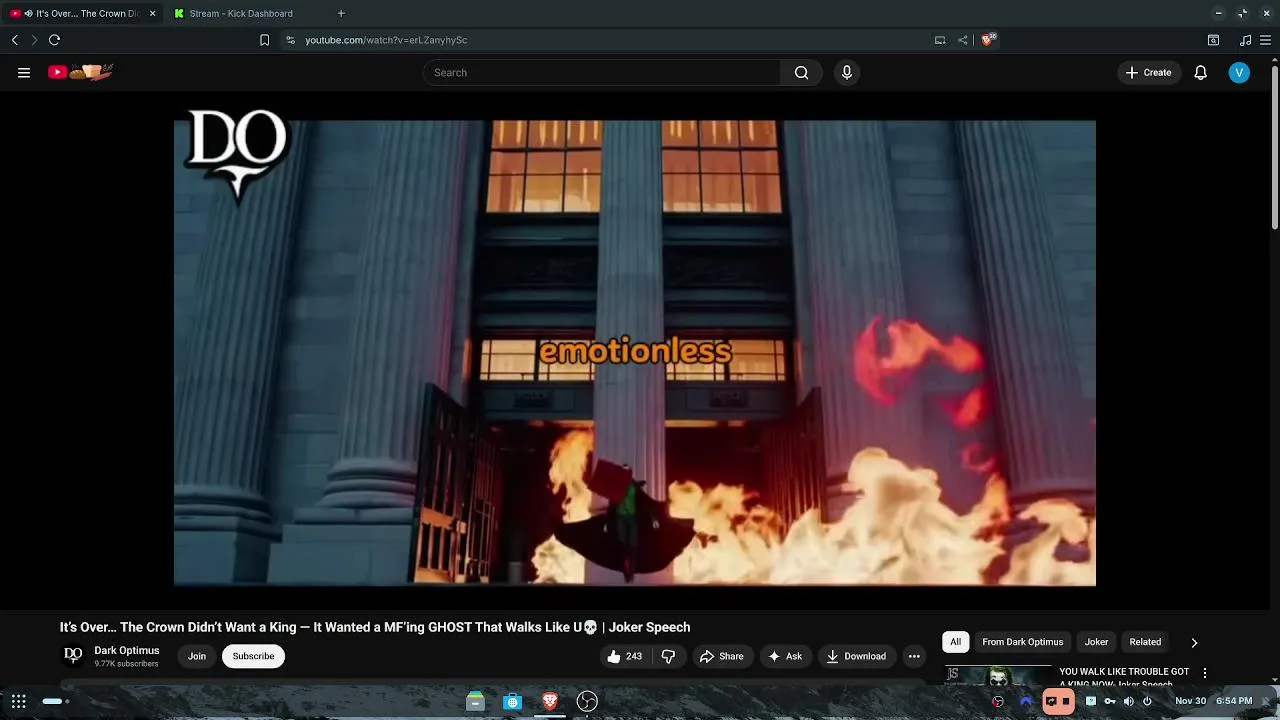Open the app grid launcher on the taskbar
Image resolution: width=1280 pixels, height=720 pixels.
click(x=19, y=701)
